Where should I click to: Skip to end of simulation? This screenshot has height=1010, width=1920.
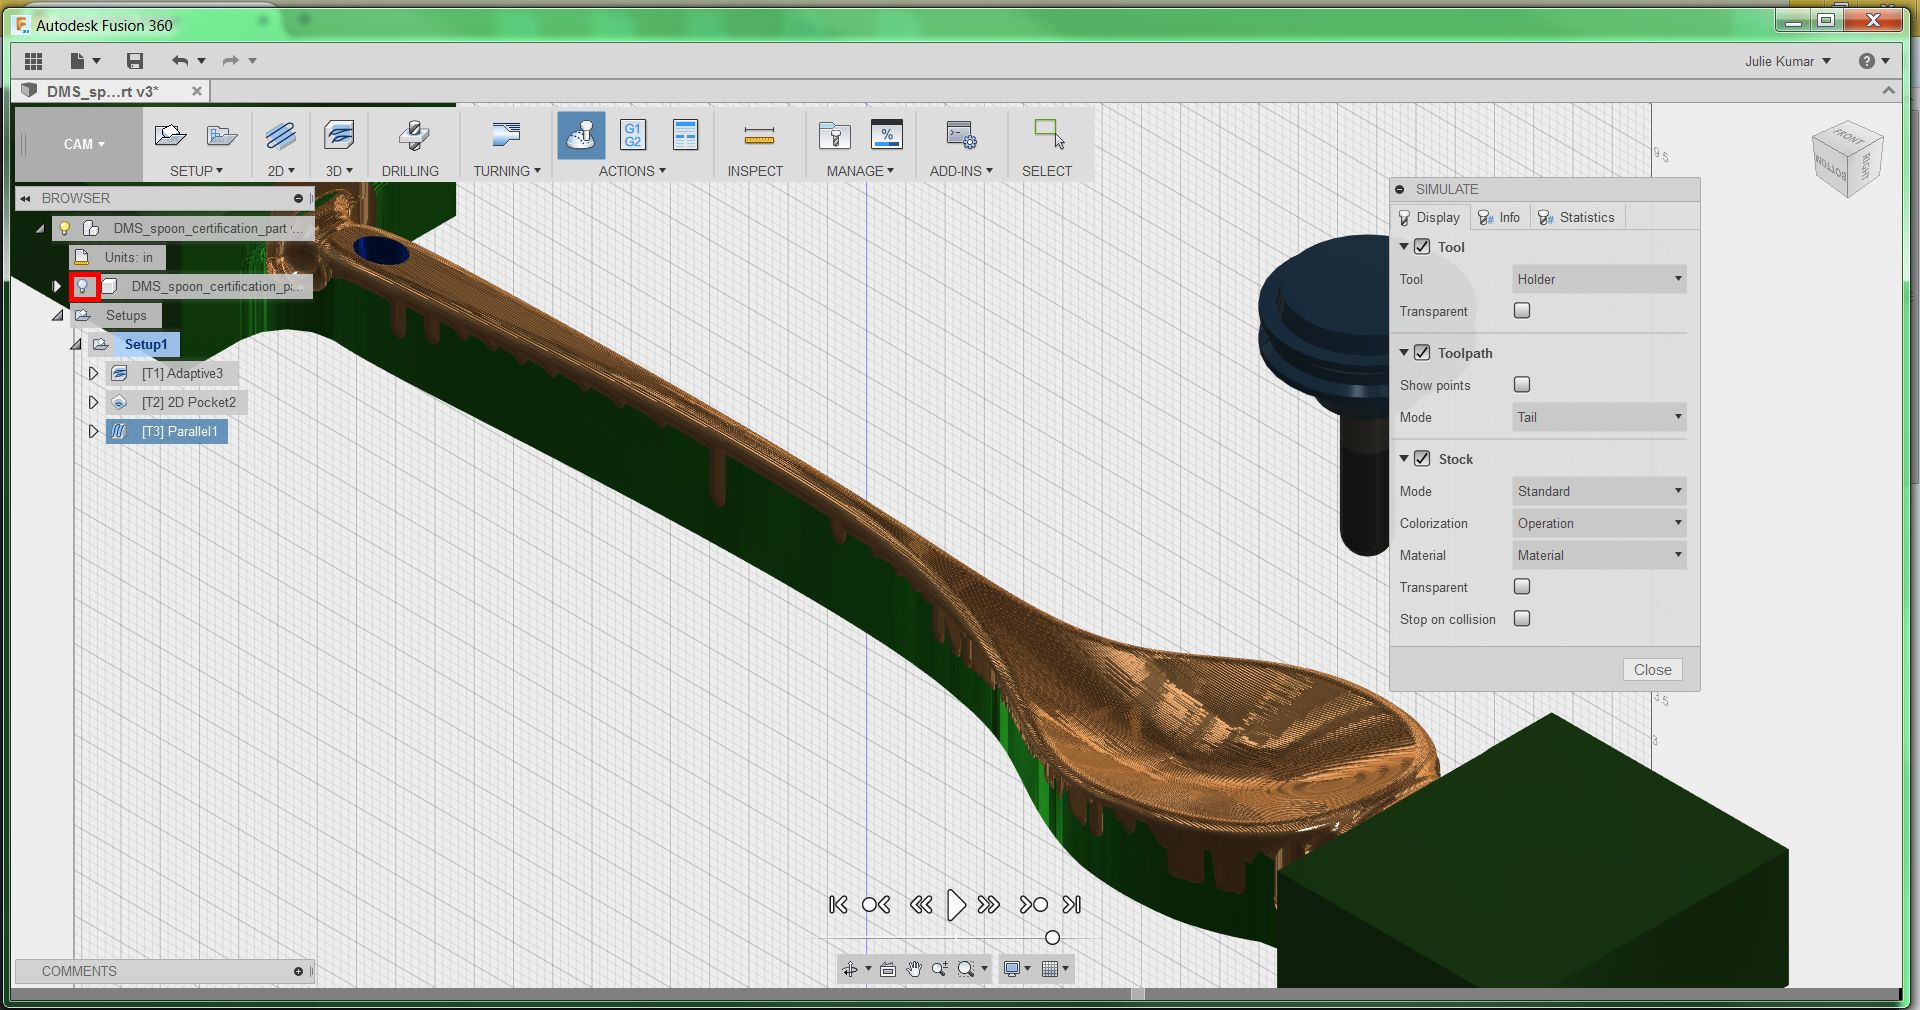click(1072, 905)
